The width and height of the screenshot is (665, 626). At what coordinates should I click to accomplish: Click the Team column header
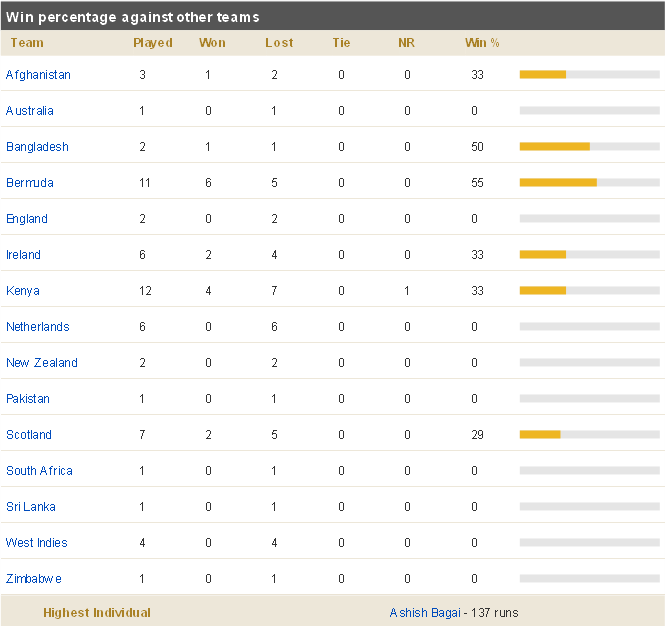[x=27, y=43]
